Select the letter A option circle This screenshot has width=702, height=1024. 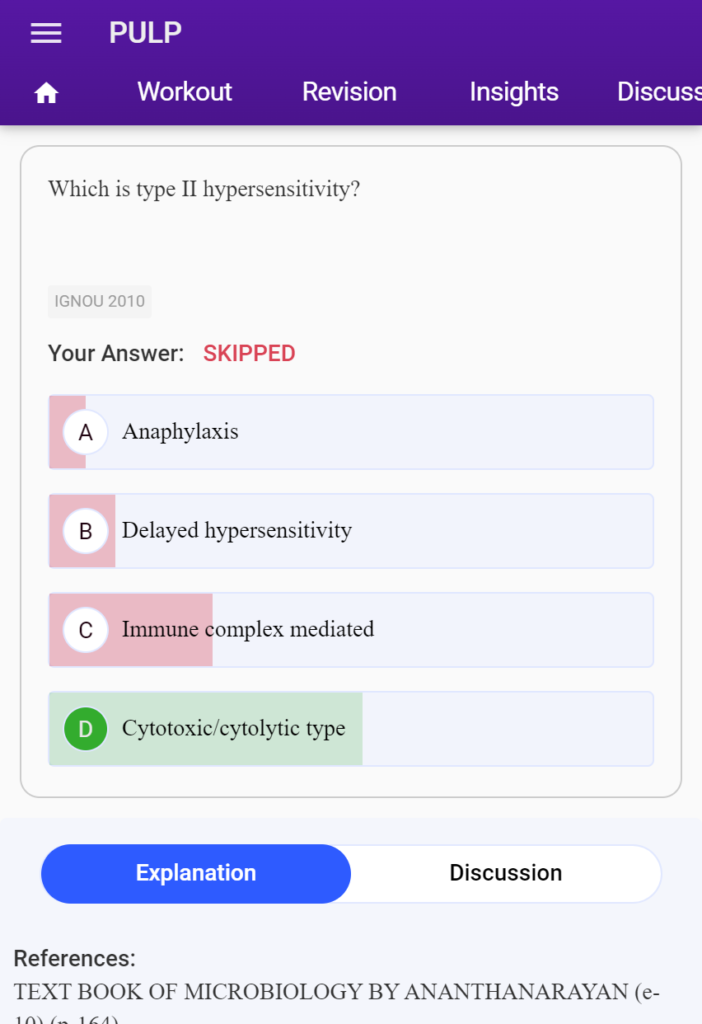[x=86, y=432]
